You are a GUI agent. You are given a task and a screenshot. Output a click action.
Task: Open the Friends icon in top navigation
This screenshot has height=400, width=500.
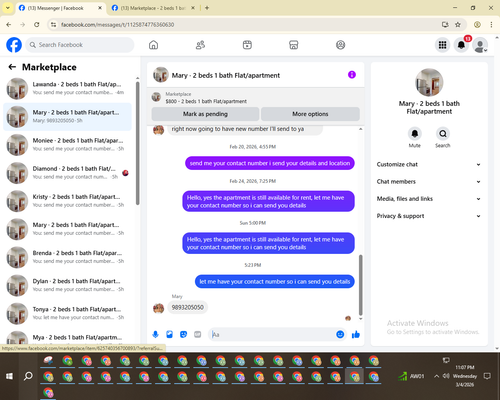[x=200, y=45]
